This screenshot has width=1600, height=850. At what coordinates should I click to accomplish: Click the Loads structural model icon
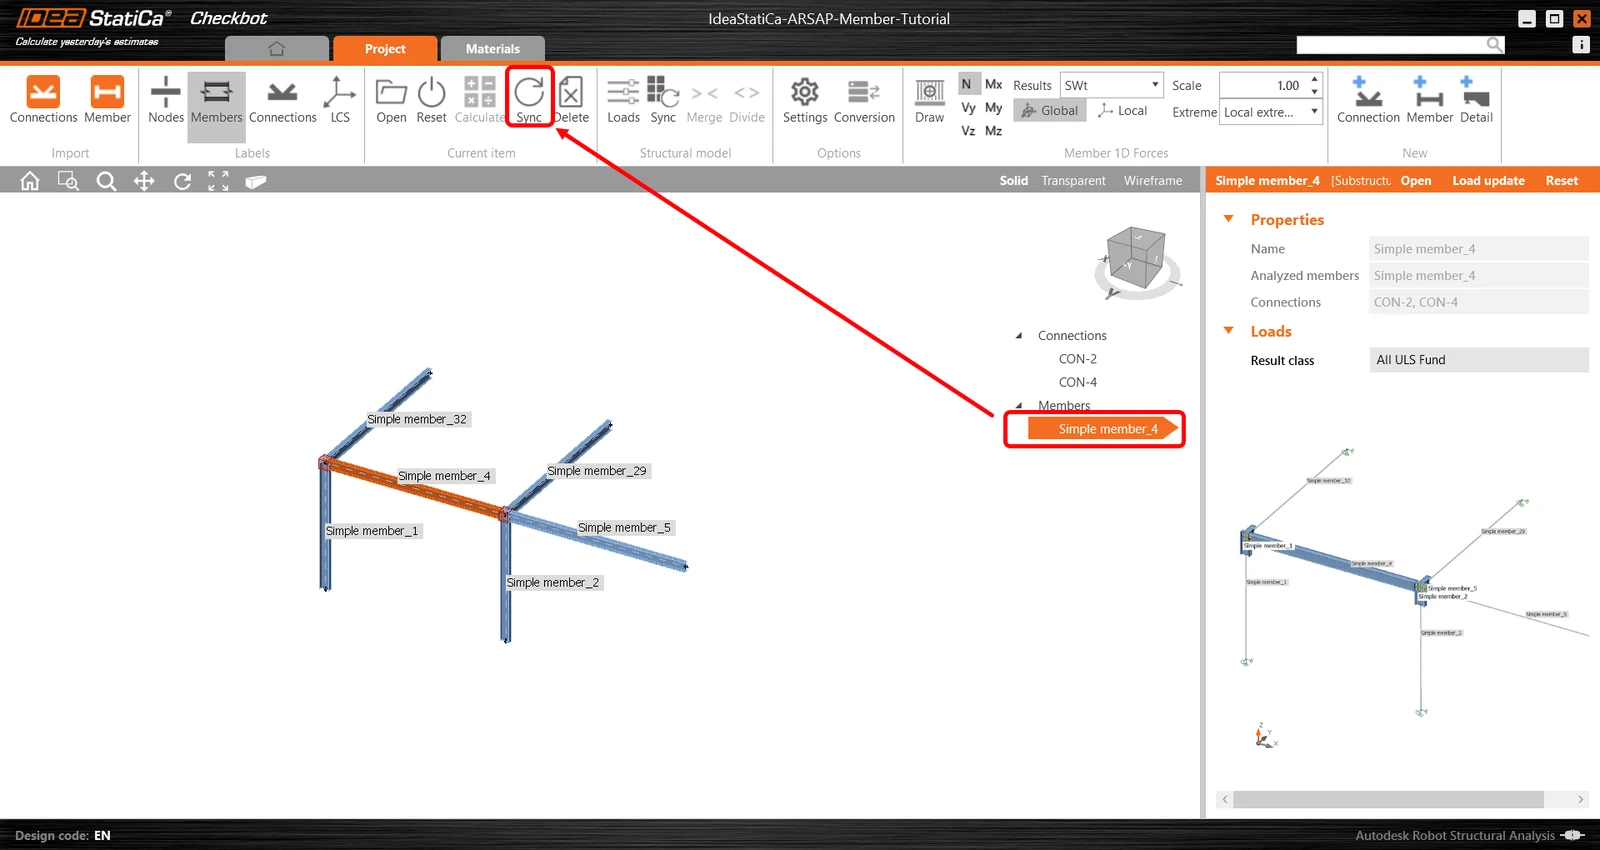click(x=623, y=99)
